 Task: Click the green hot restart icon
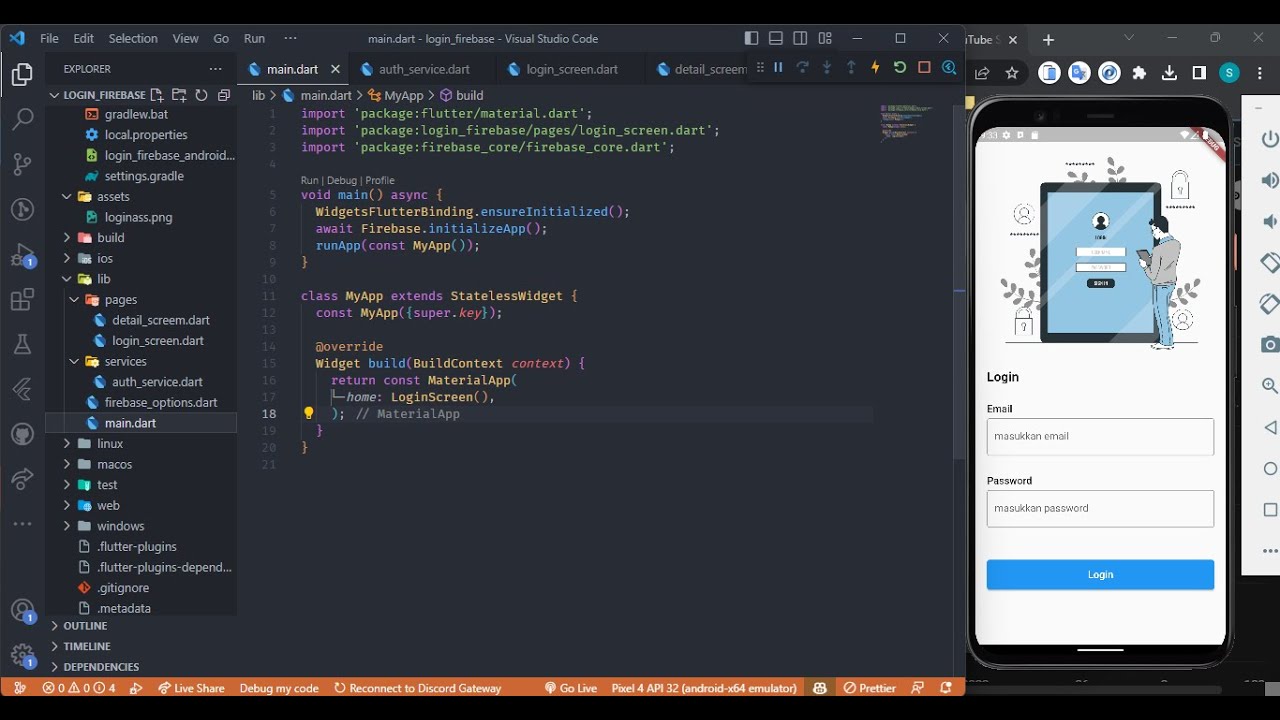pyautogui.click(x=900, y=68)
